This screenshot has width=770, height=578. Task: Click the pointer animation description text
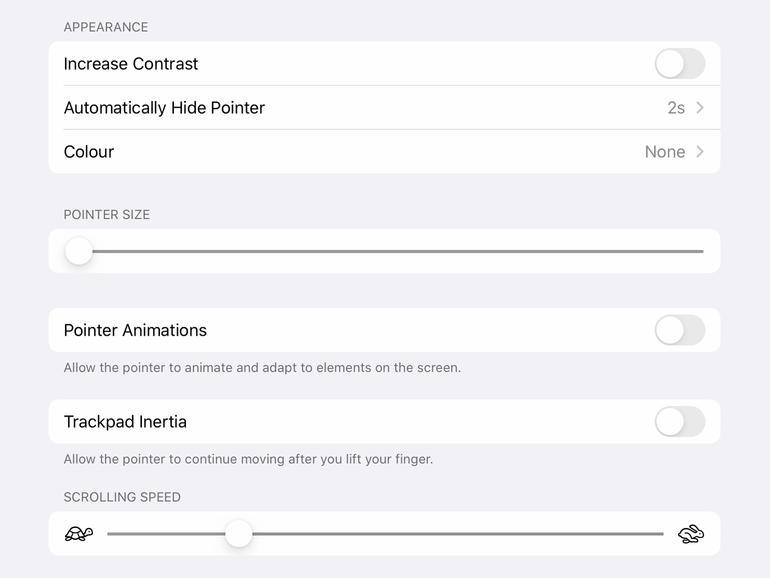tap(262, 368)
